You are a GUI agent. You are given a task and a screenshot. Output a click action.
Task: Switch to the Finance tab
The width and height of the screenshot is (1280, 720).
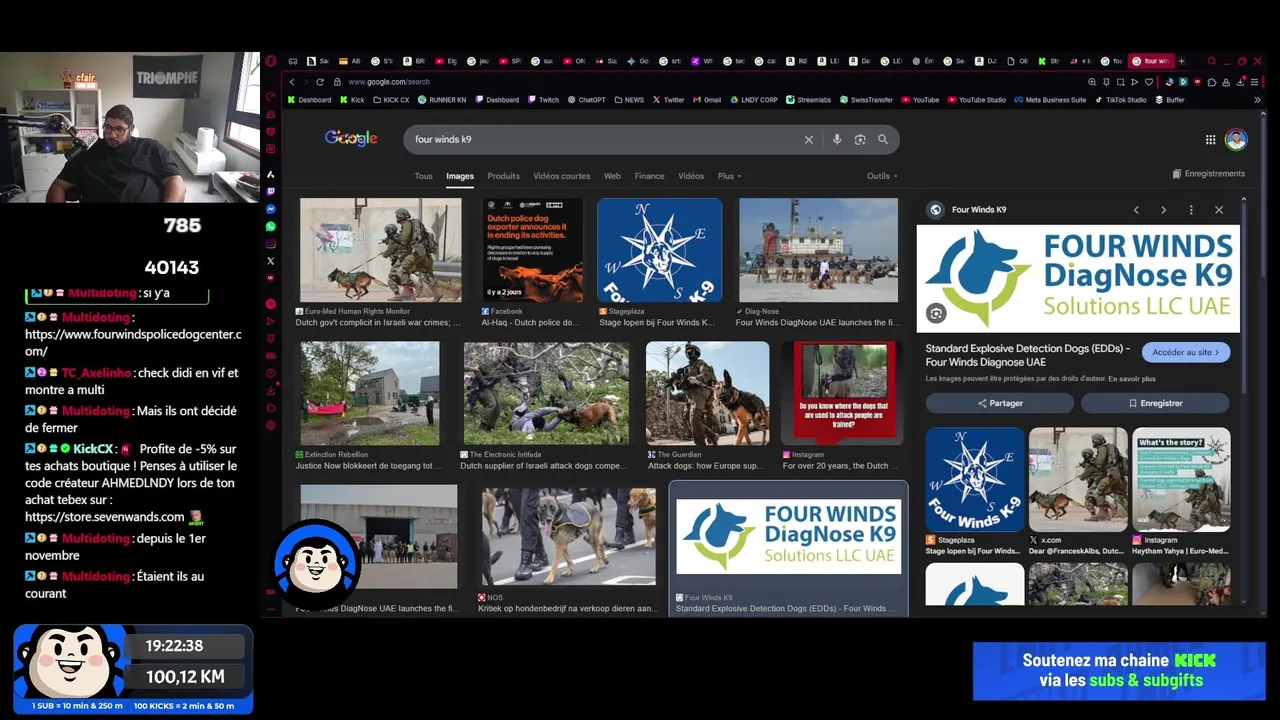tap(649, 176)
